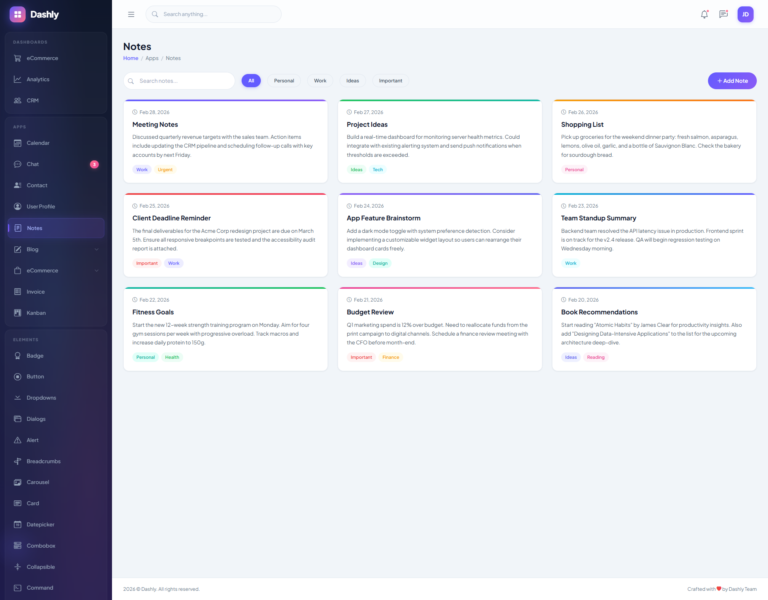768x600 pixels.
Task: Click the Dashly logo icon
Action: tap(18, 14)
